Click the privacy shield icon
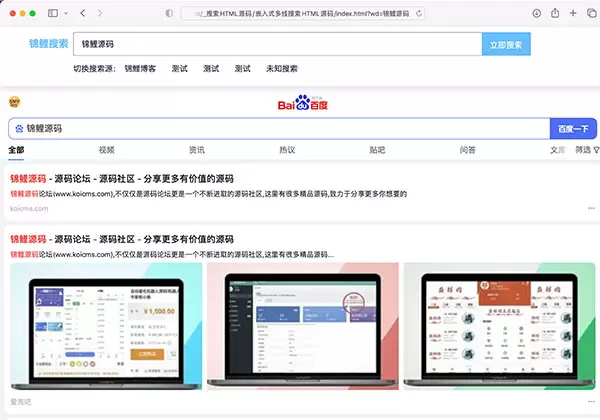The height and width of the screenshot is (420, 600). tap(169, 13)
